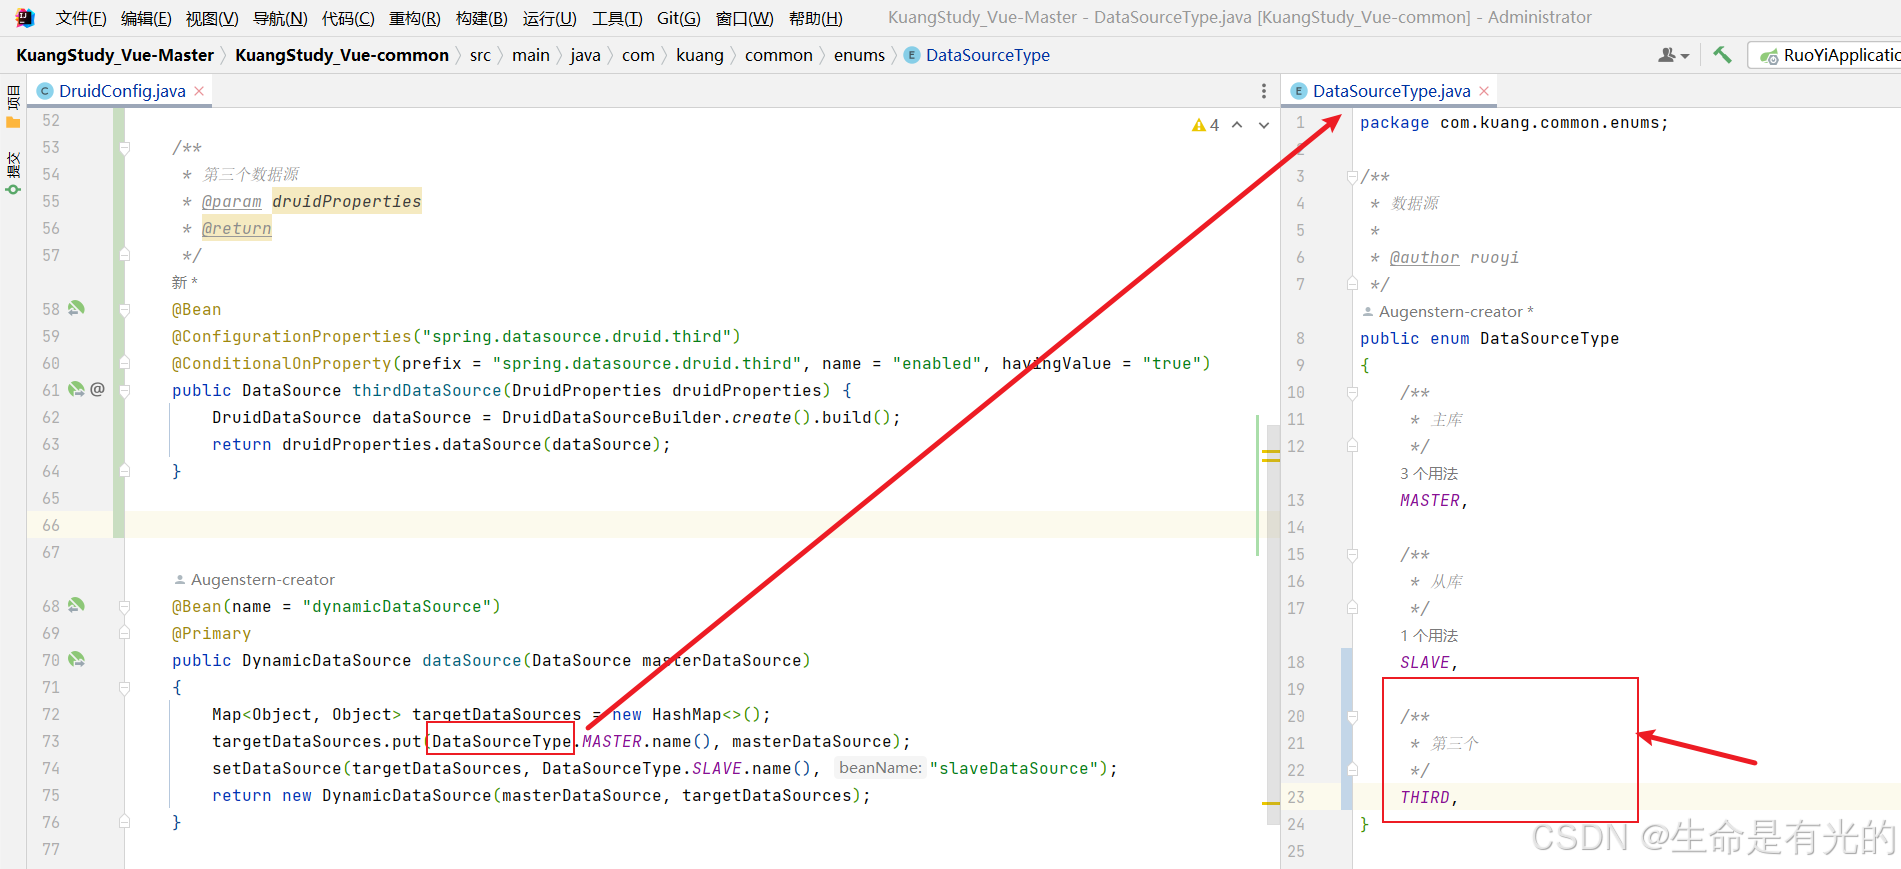The width and height of the screenshot is (1901, 869).
Task: Click the Augenstern-creator author hint above line 68
Action: tap(255, 579)
